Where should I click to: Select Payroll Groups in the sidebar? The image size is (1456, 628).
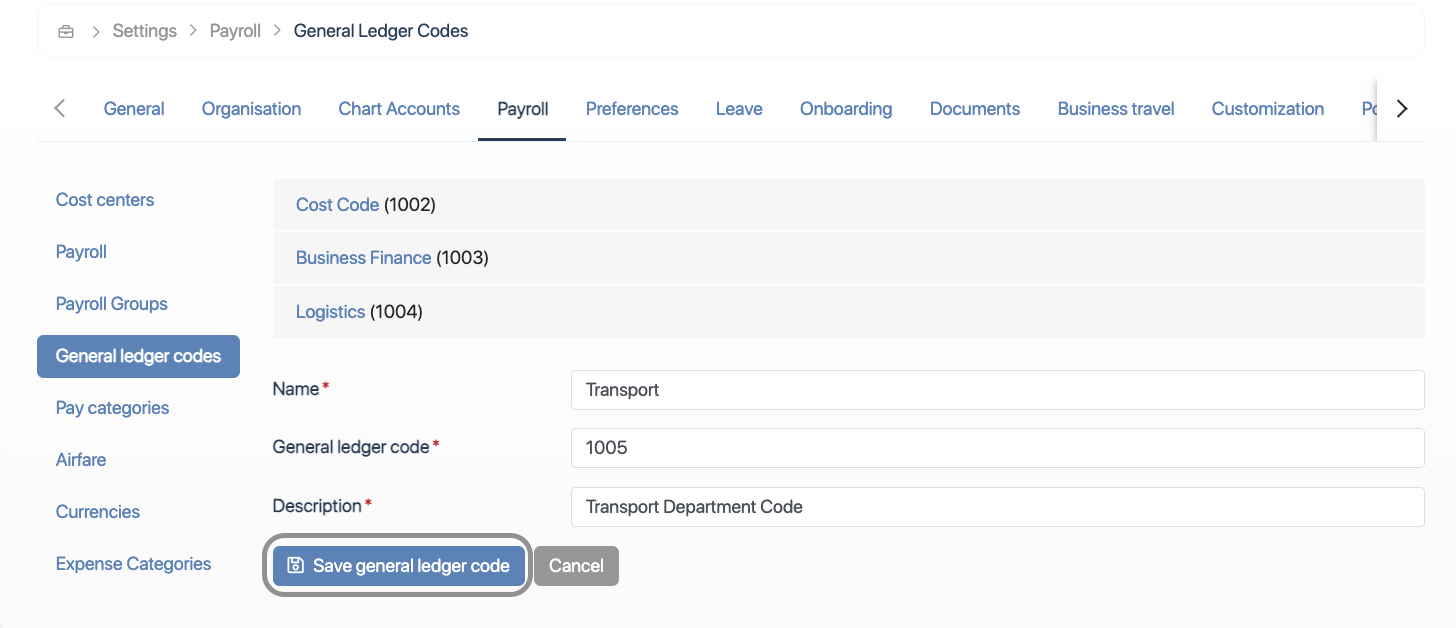[112, 304]
